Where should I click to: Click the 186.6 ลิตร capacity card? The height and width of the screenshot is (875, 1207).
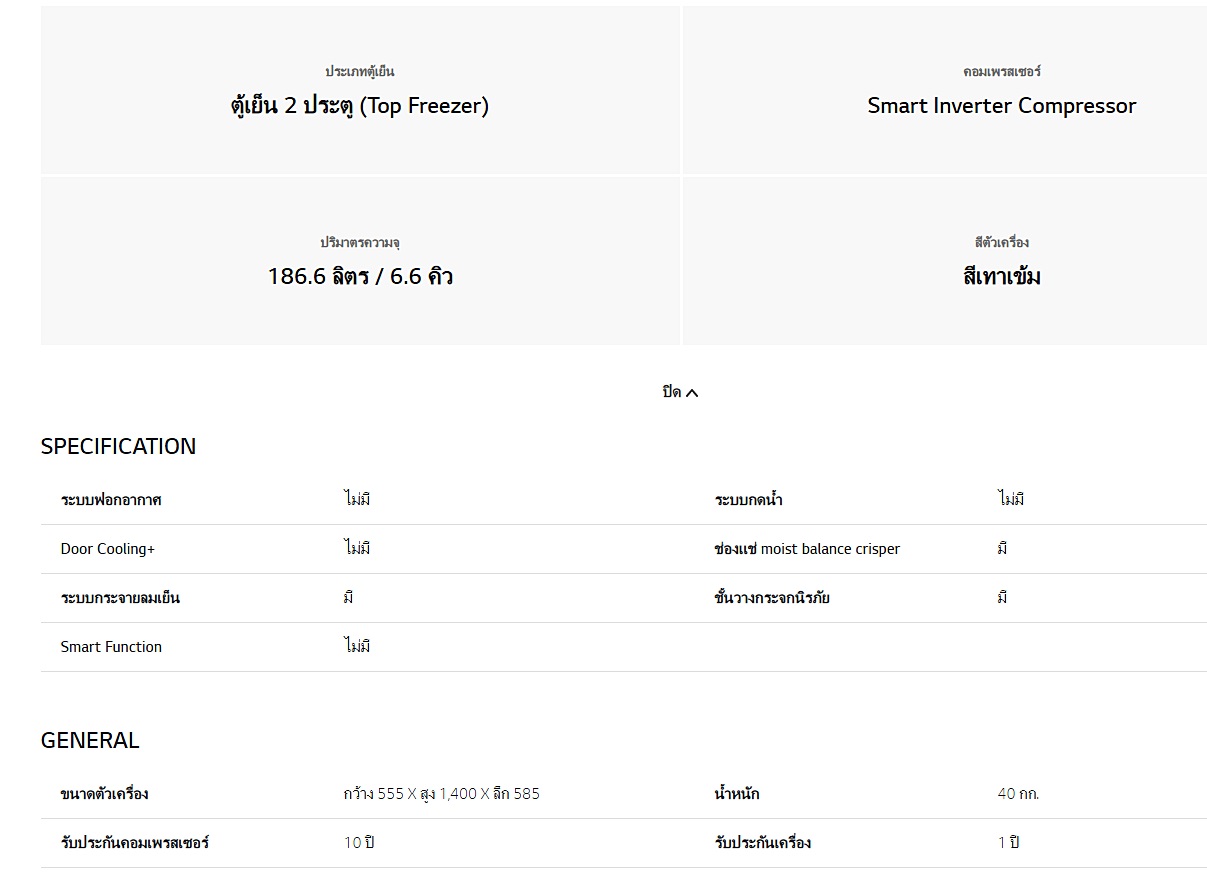[360, 261]
